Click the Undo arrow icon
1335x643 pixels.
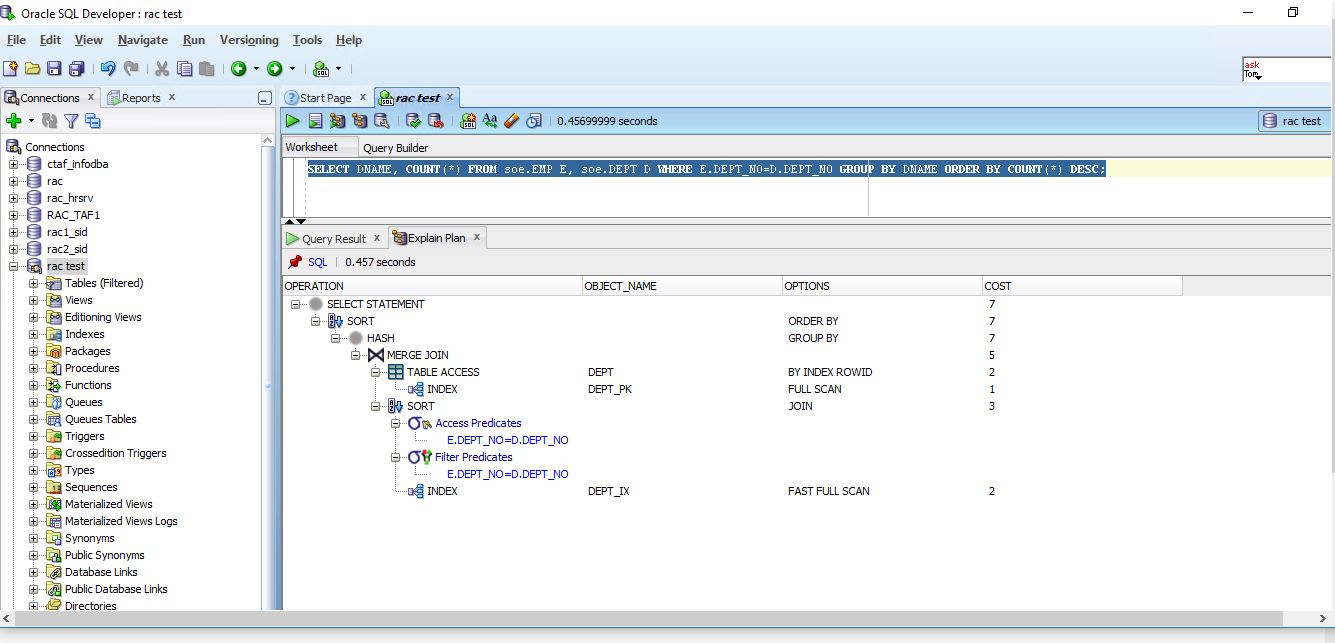[x=108, y=69]
